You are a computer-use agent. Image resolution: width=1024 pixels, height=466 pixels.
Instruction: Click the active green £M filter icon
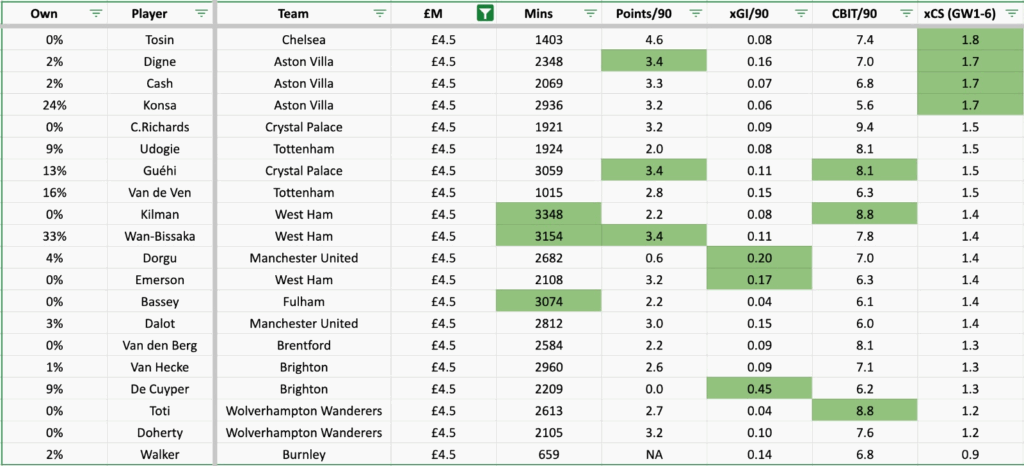485,13
